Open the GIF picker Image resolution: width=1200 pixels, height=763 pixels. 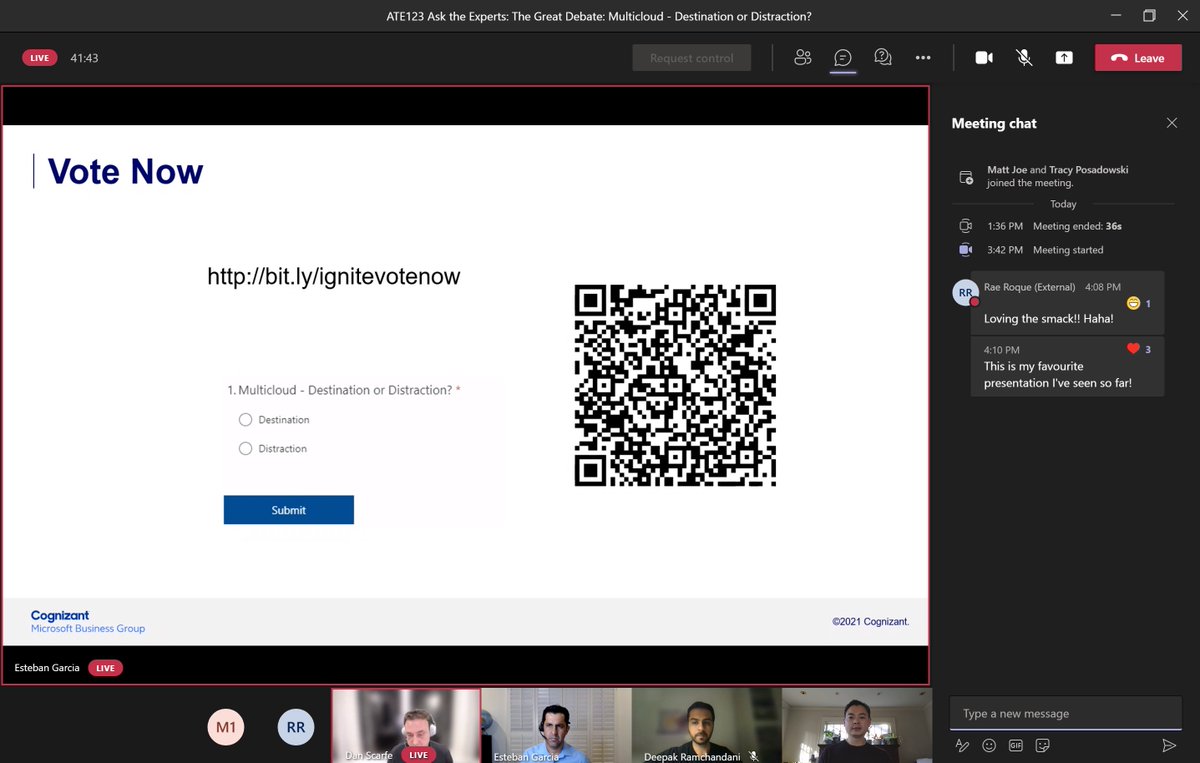point(1016,745)
